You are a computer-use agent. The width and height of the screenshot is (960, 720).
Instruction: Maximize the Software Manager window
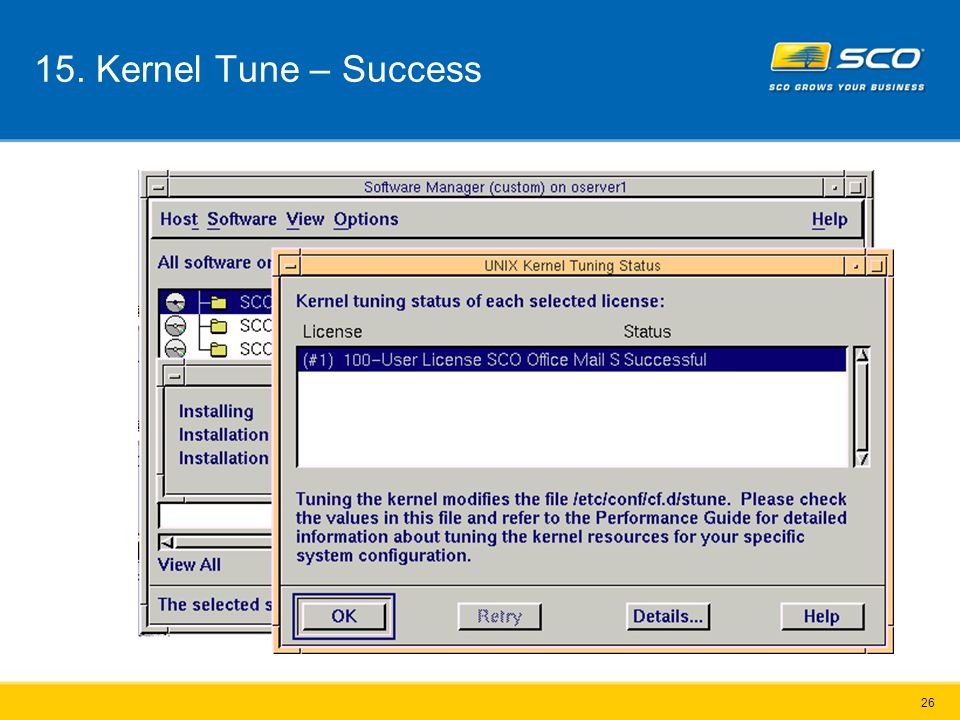coord(855,187)
